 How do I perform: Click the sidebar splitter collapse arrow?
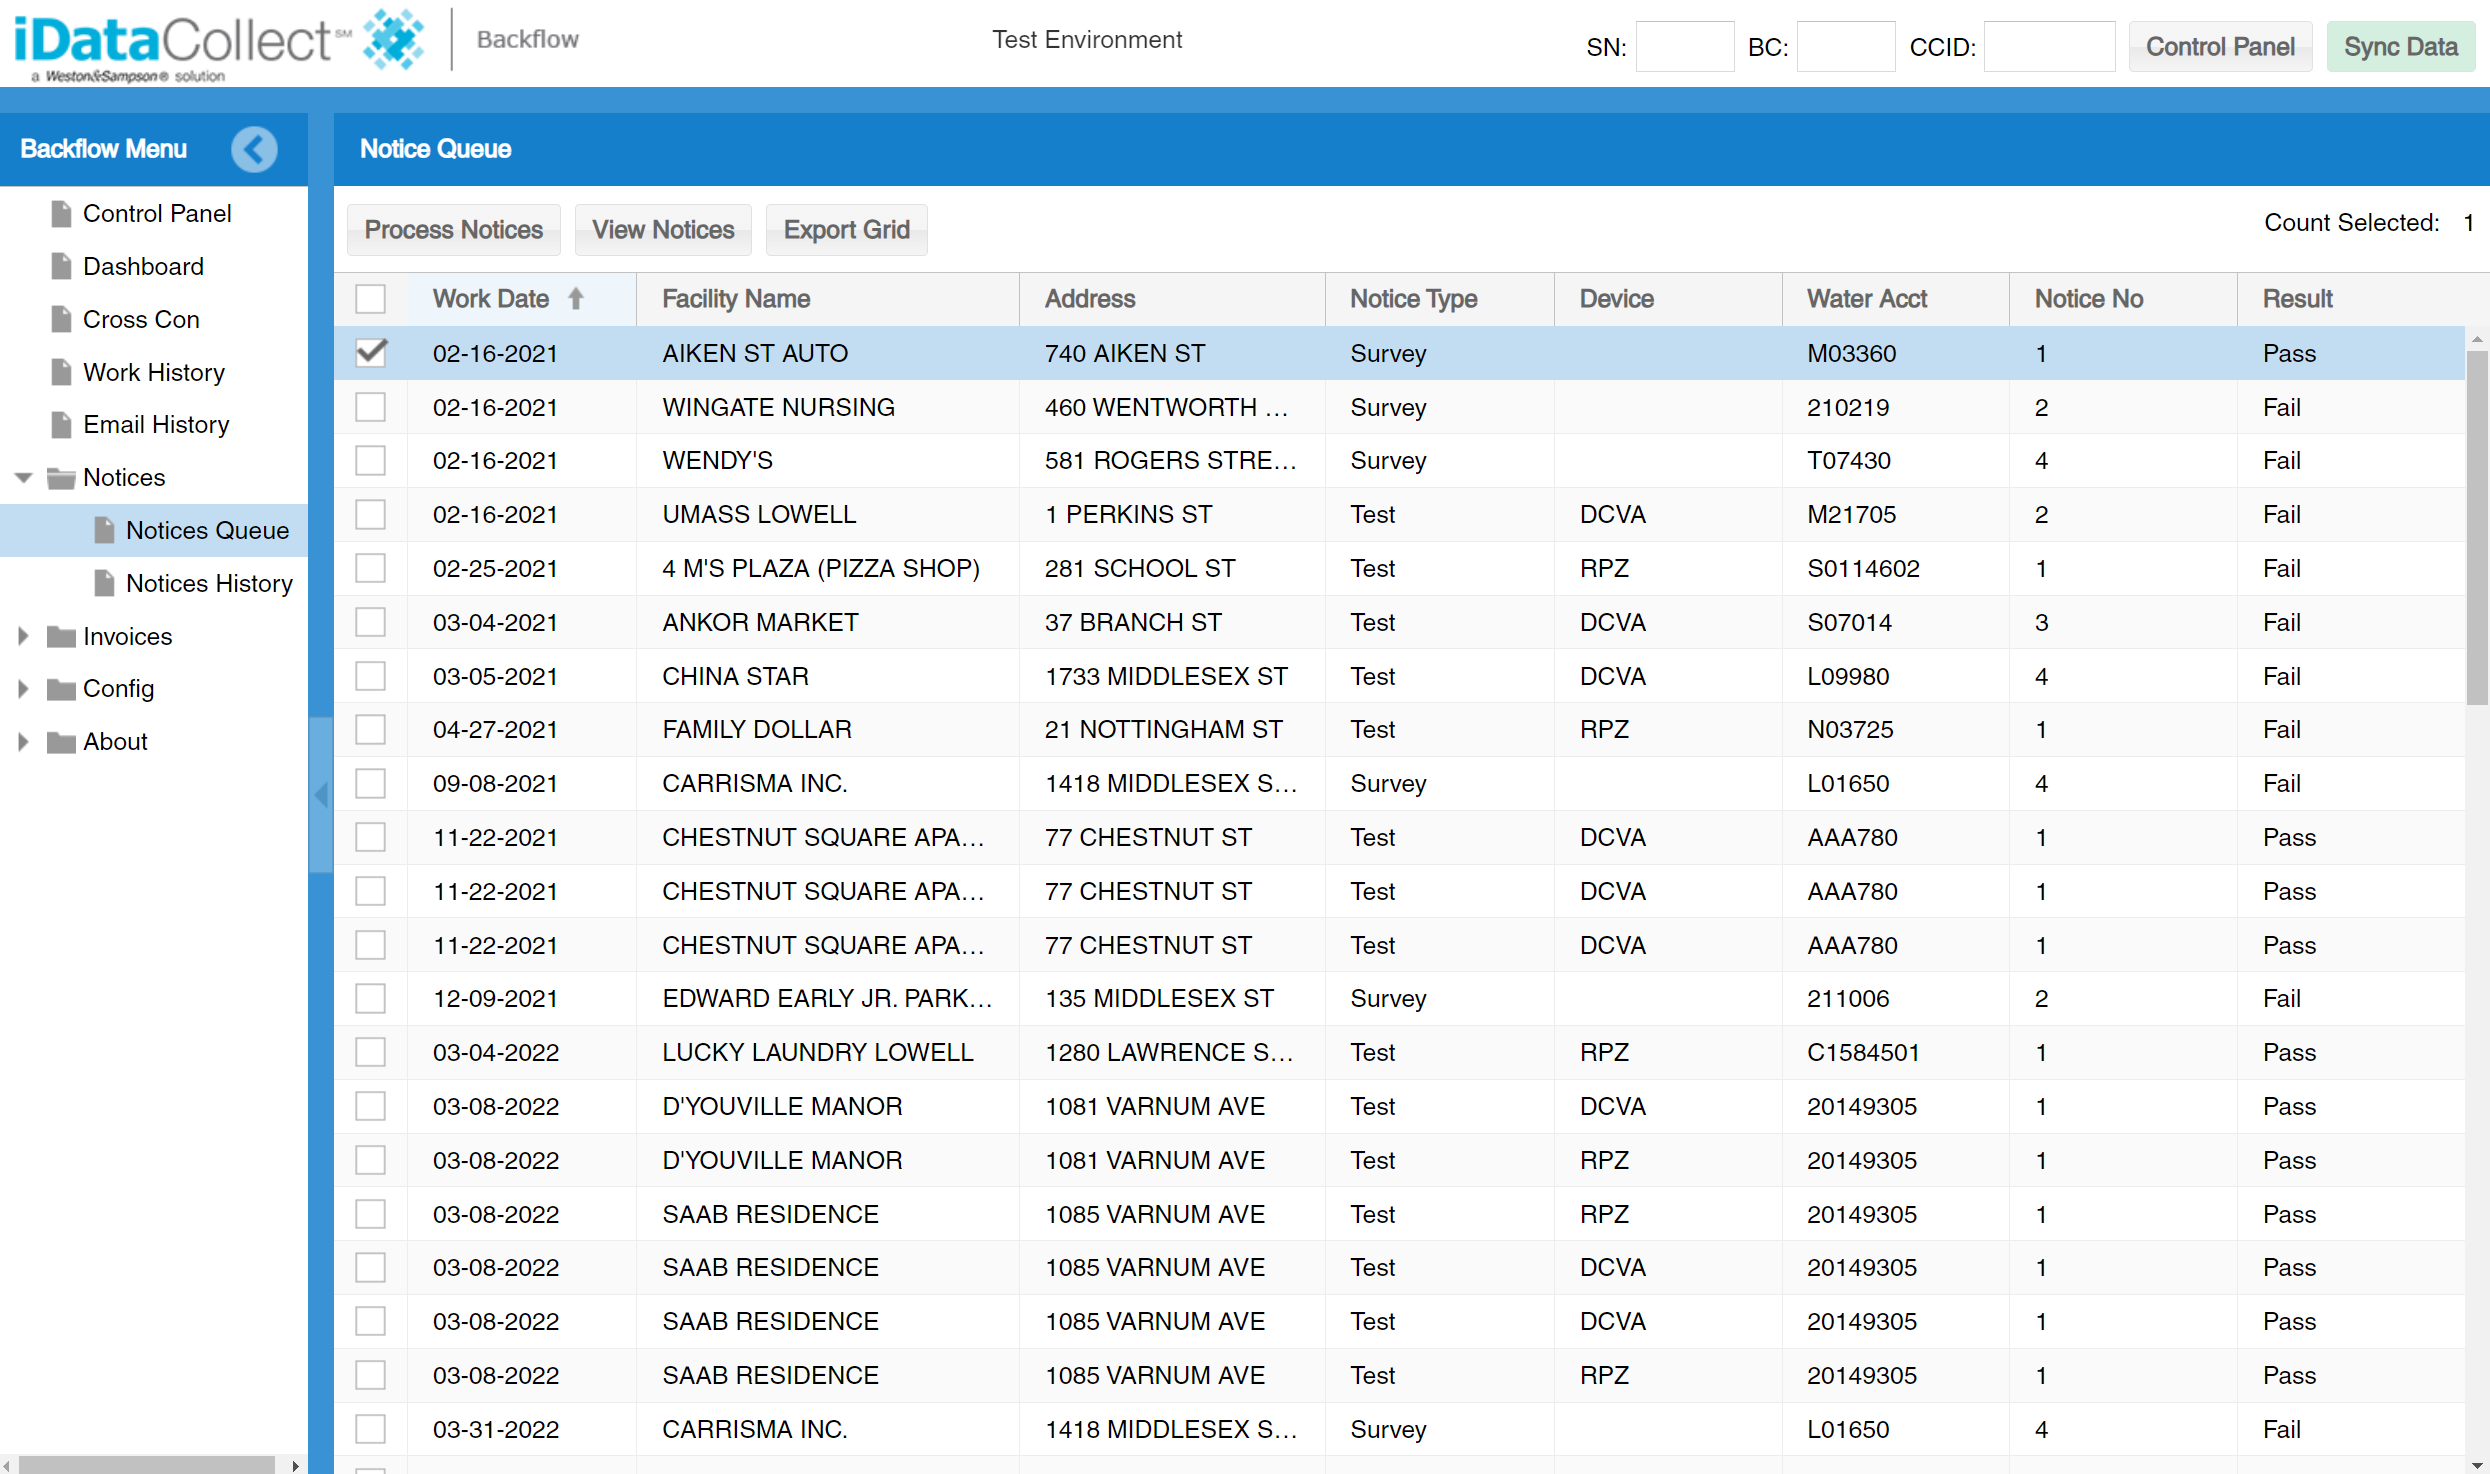[x=321, y=795]
